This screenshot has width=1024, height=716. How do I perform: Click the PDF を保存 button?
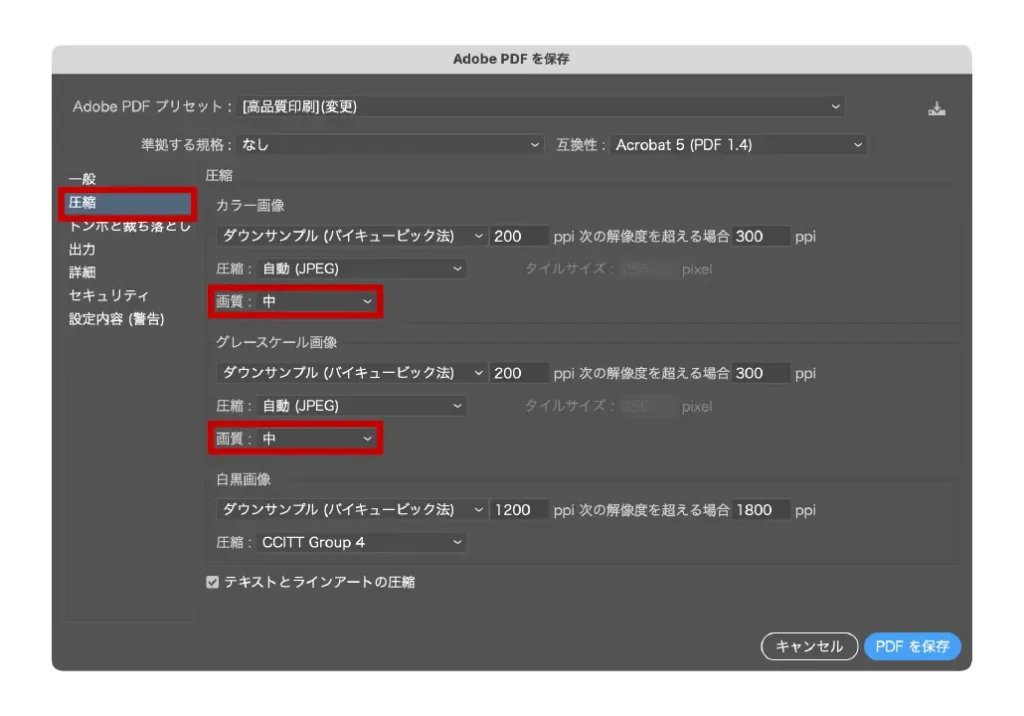(912, 647)
